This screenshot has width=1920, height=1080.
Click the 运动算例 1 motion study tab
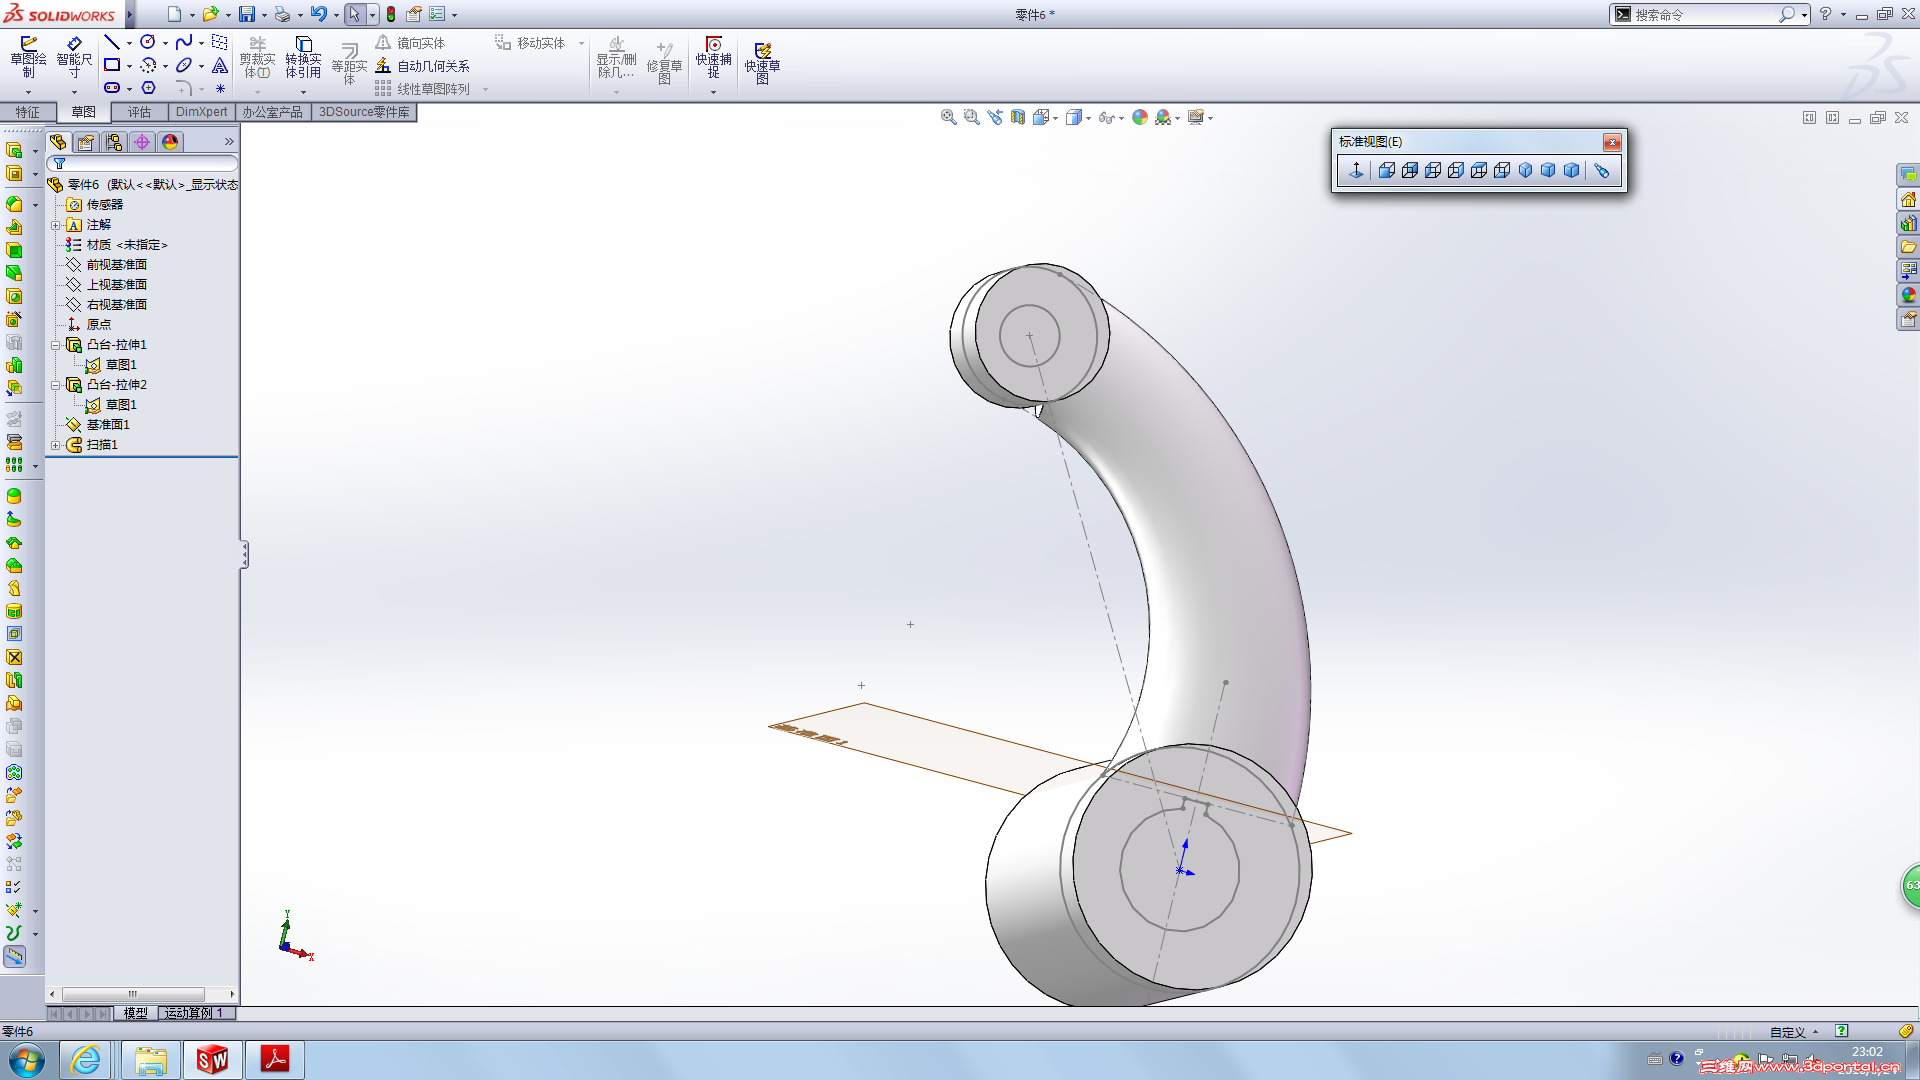[x=195, y=1013]
